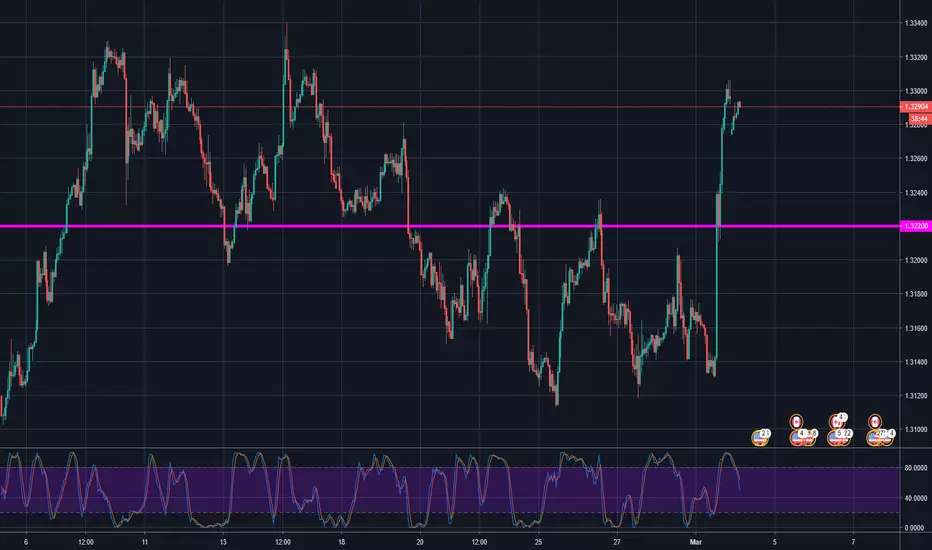Screen dimensions: 932x550
Task: Click the 38:44 bar countdown label
Action: pos(918,119)
